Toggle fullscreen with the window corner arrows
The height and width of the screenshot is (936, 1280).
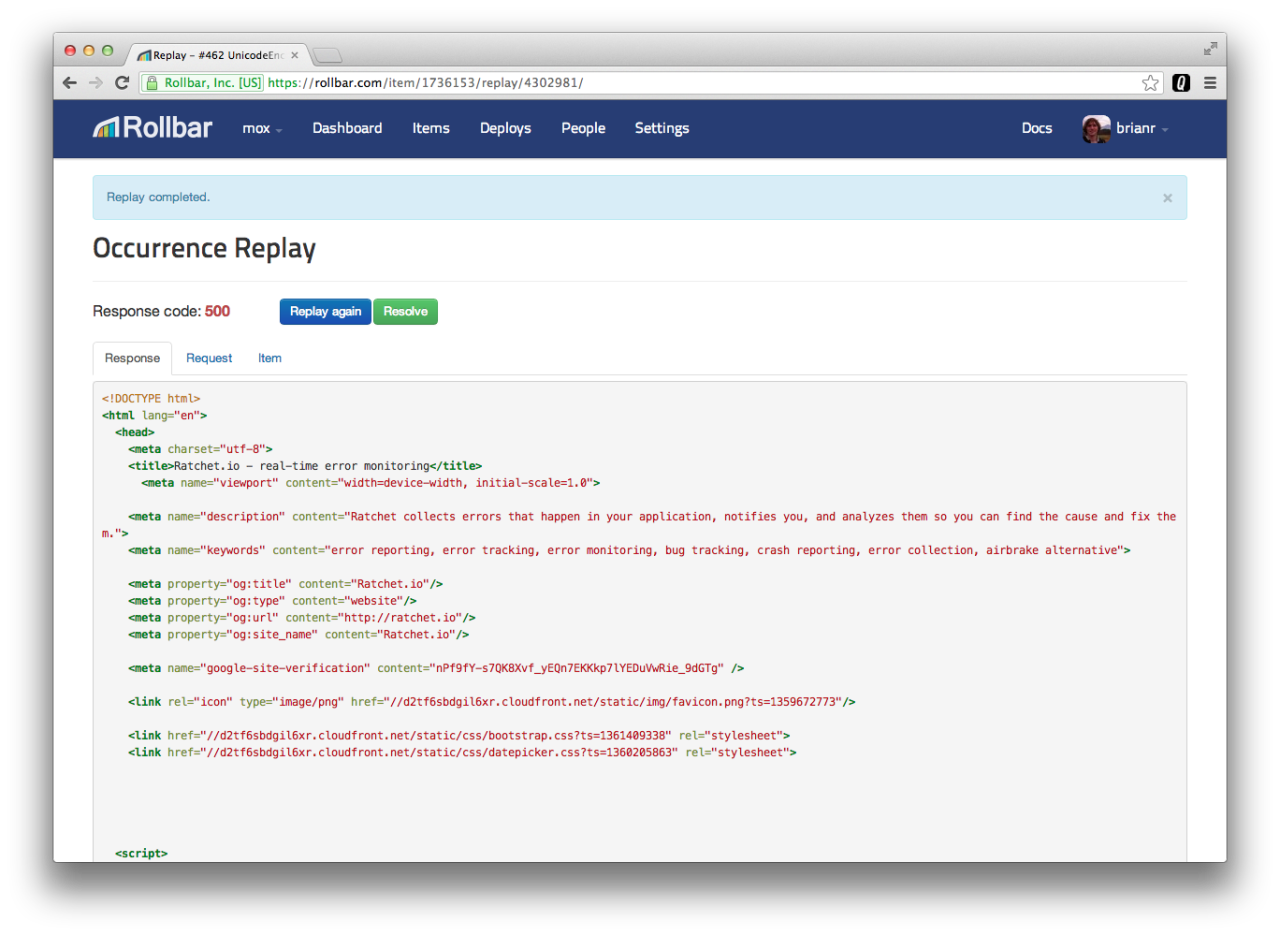pyautogui.click(x=1210, y=48)
